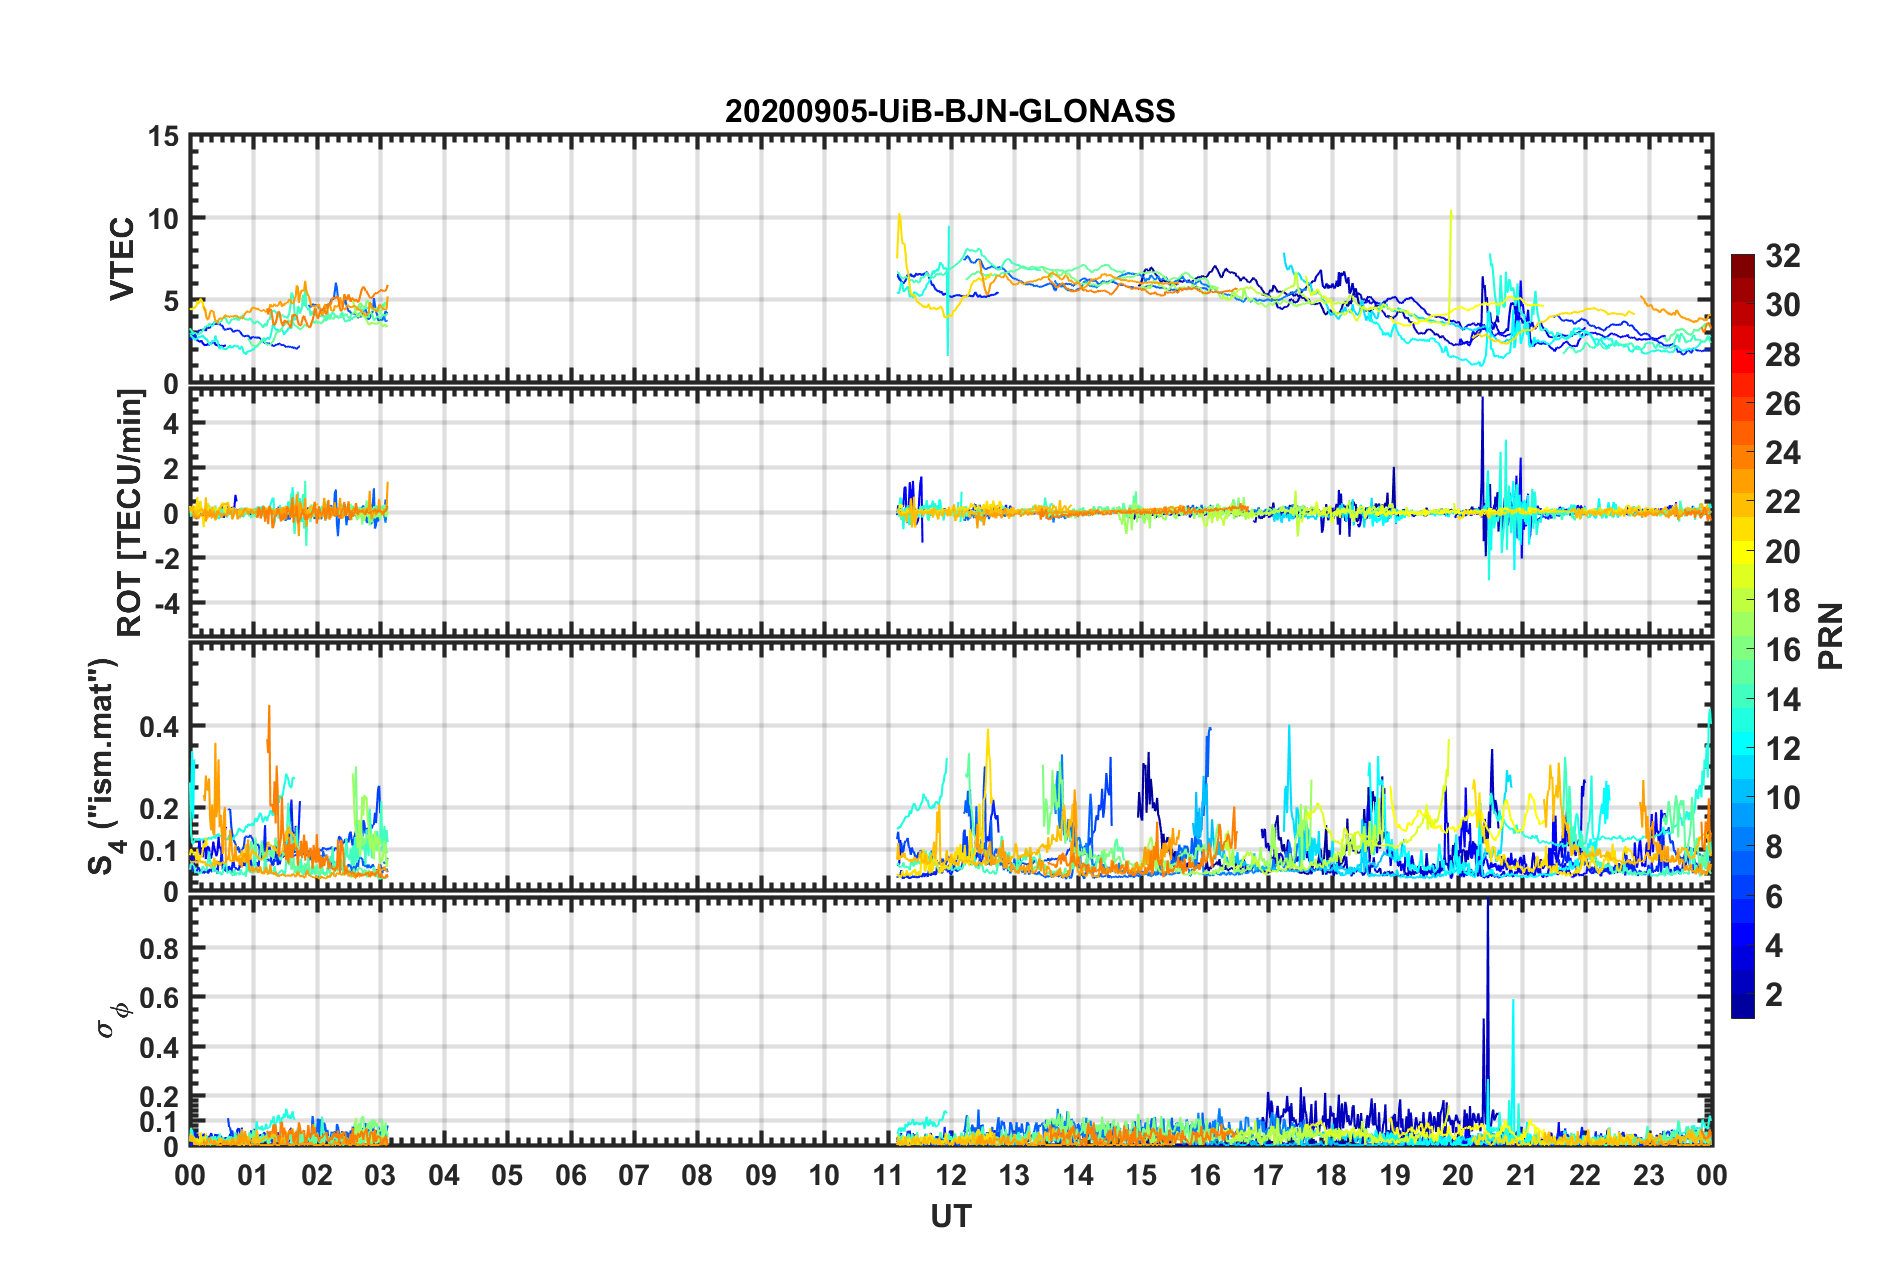Viewport: 1902px width, 1272px height.
Task: Click the yellow band of colorbar near 20
Action: point(1742,552)
